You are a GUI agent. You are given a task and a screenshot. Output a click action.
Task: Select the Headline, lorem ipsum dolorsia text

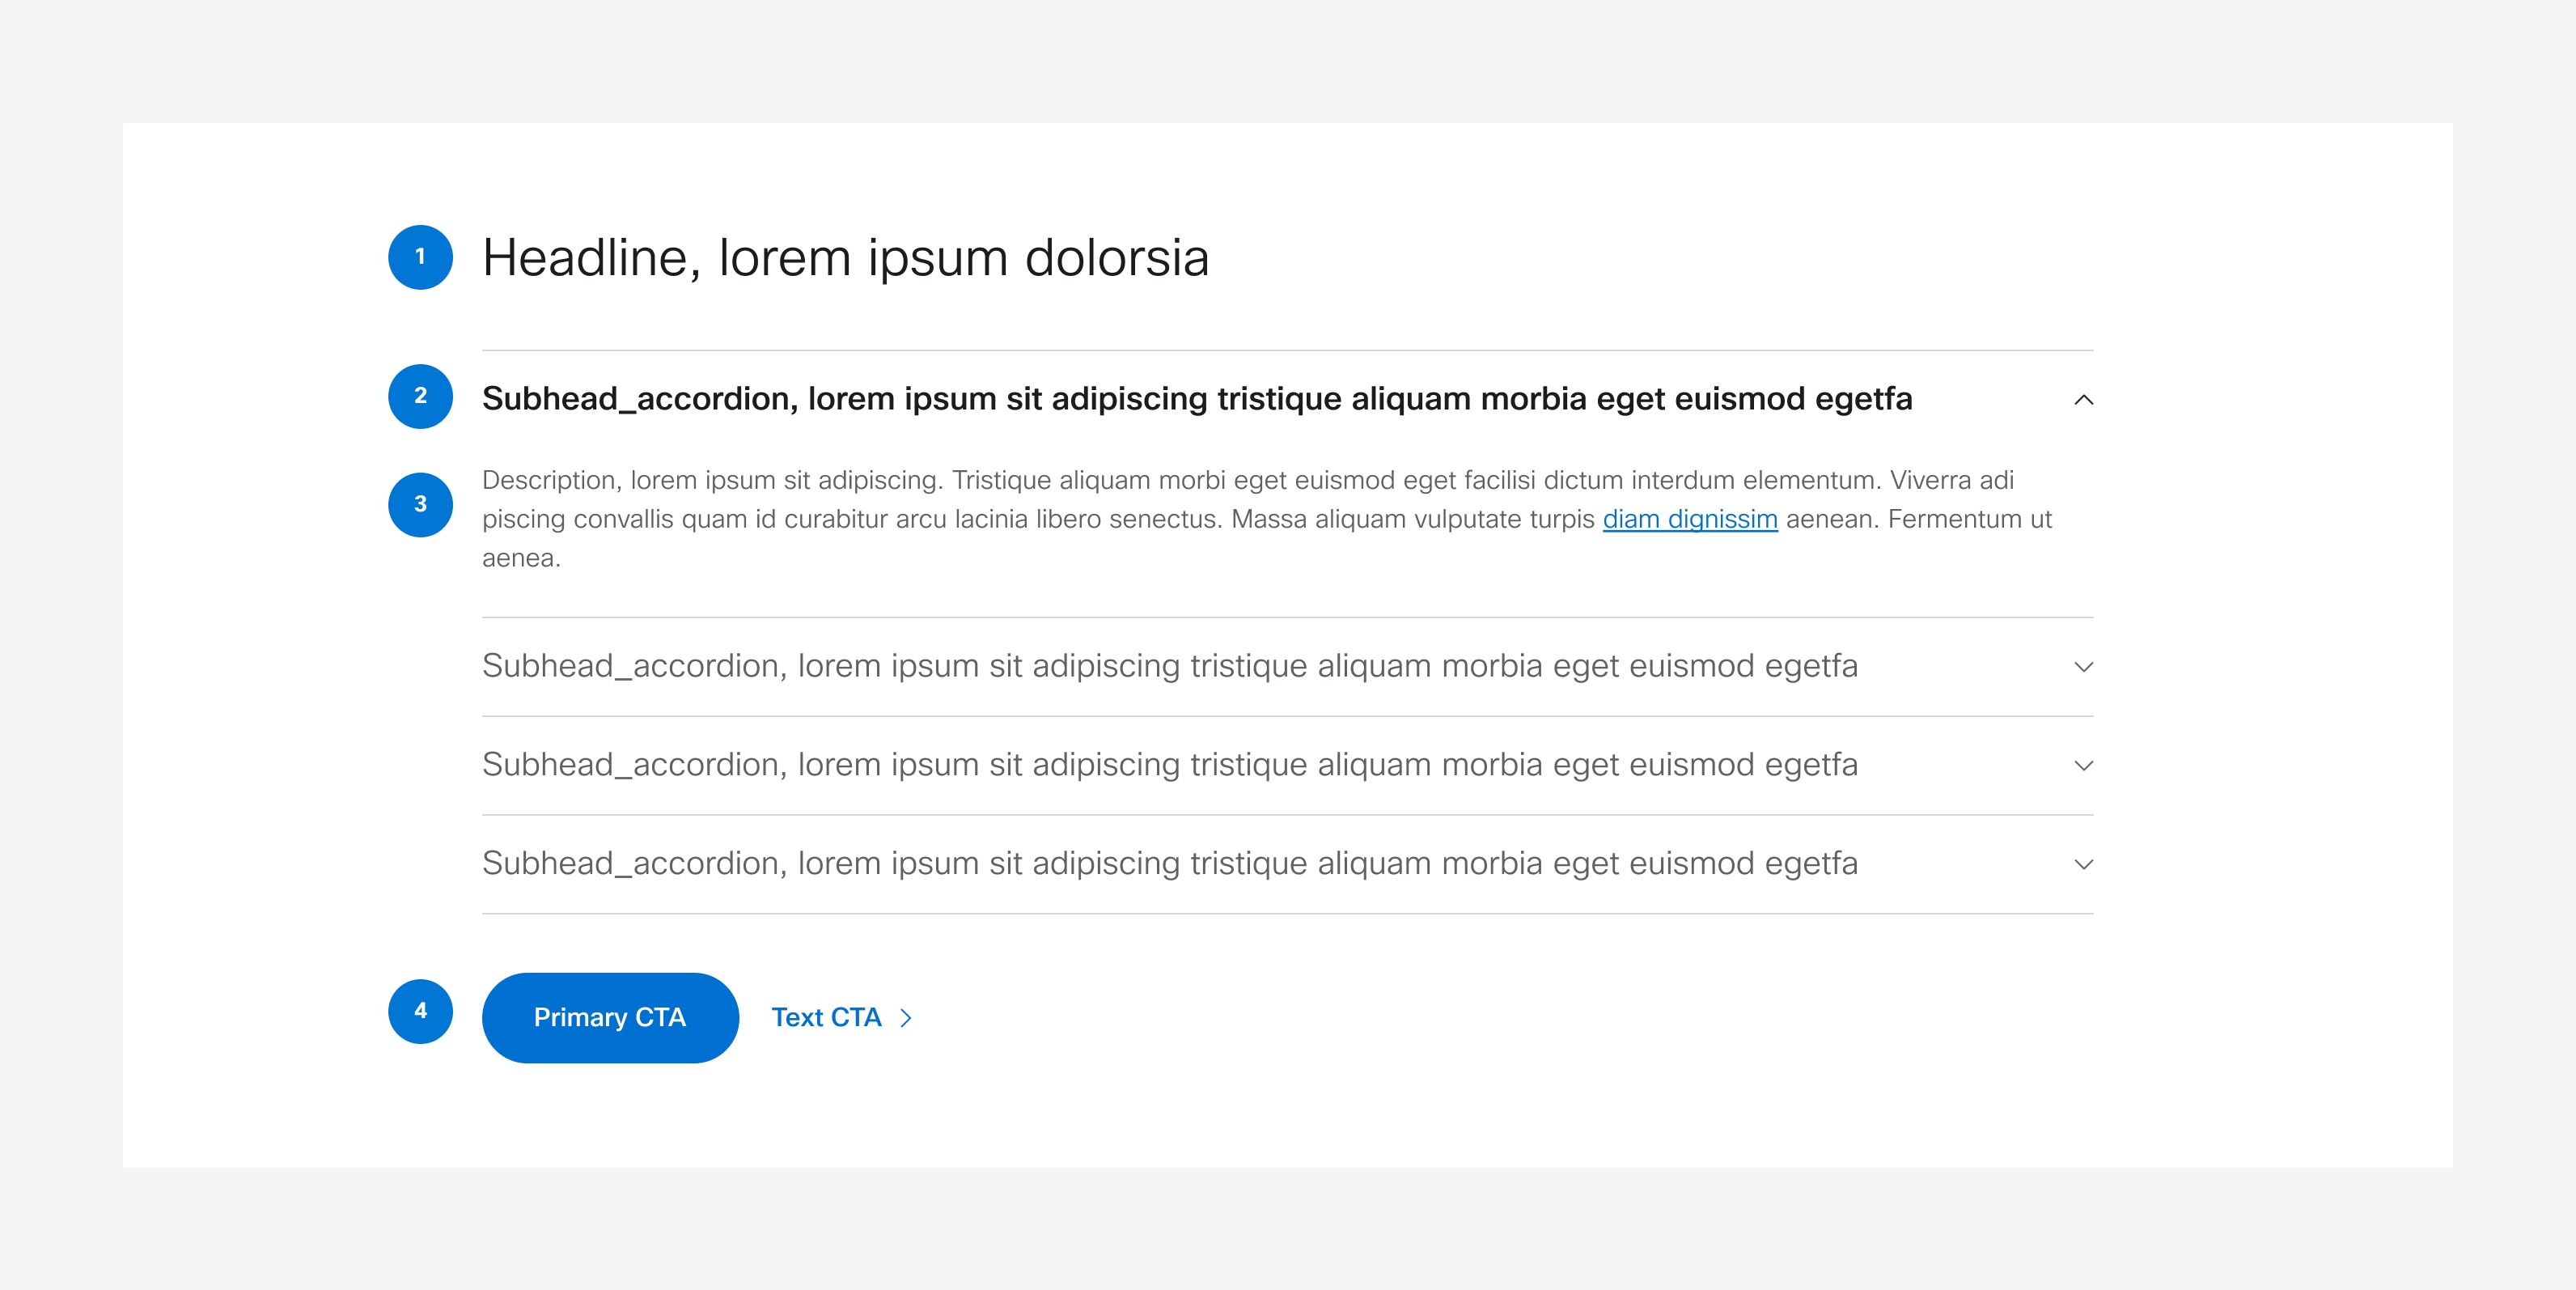pyautogui.click(x=846, y=258)
